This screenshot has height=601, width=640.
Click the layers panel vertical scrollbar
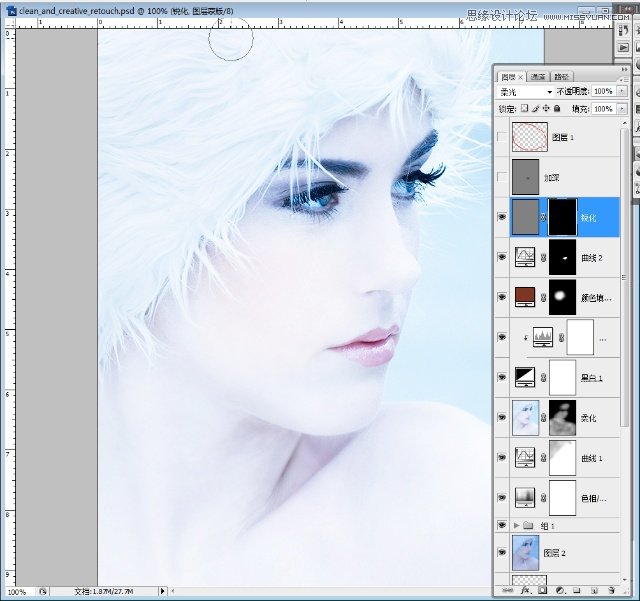click(624, 278)
